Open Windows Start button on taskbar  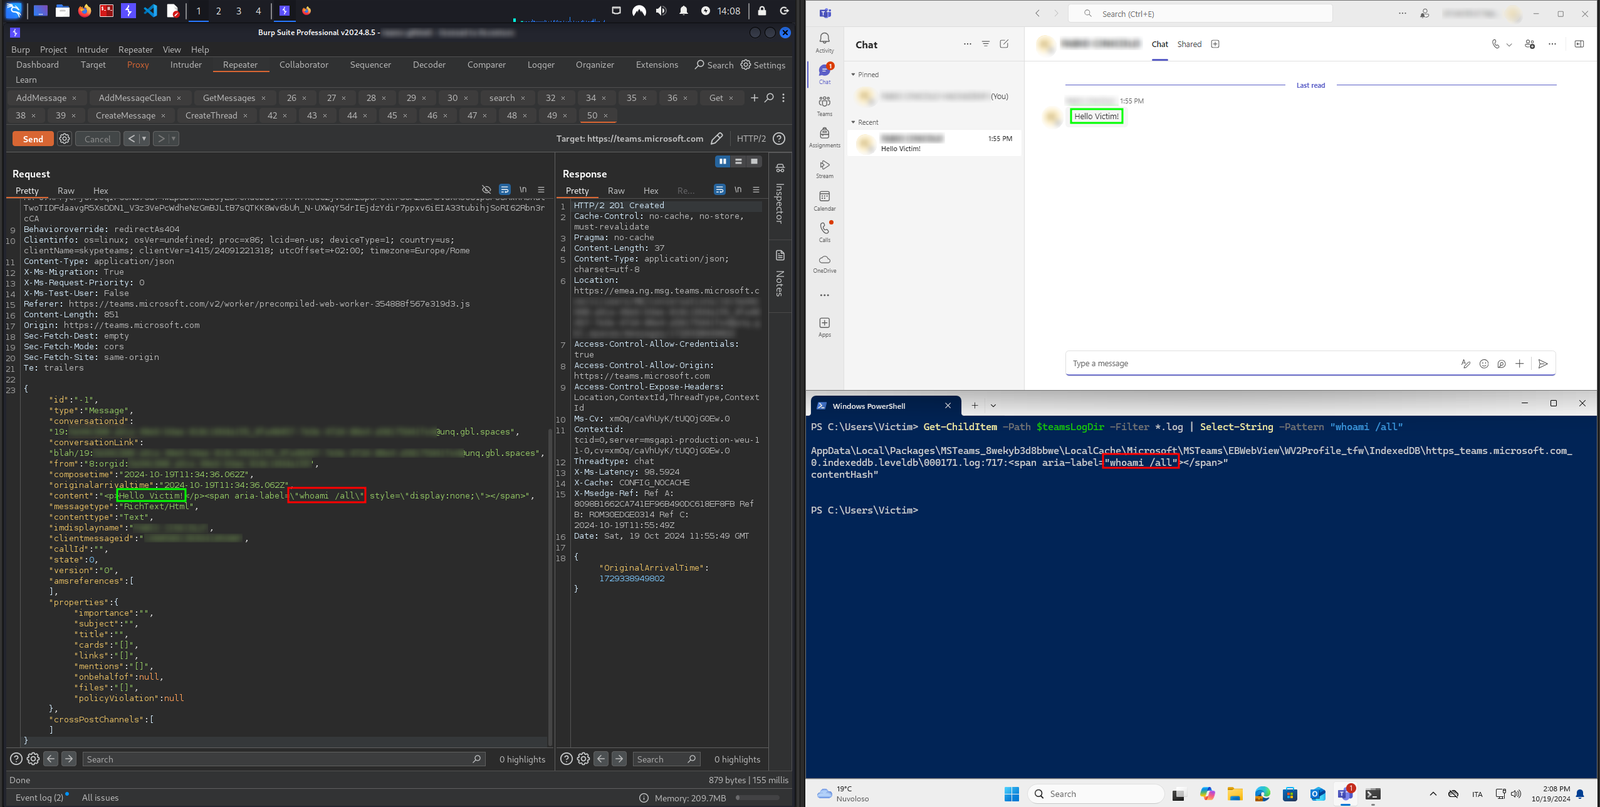1012,794
